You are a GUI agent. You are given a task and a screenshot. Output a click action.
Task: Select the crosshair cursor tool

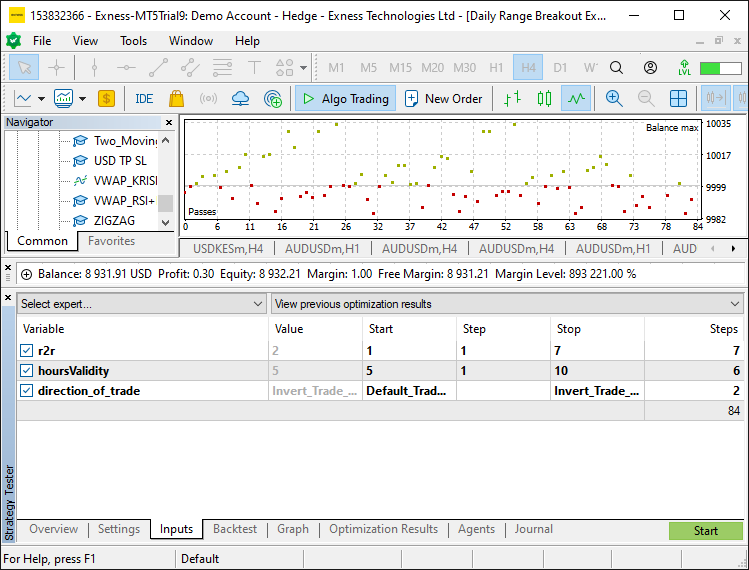click(56, 67)
